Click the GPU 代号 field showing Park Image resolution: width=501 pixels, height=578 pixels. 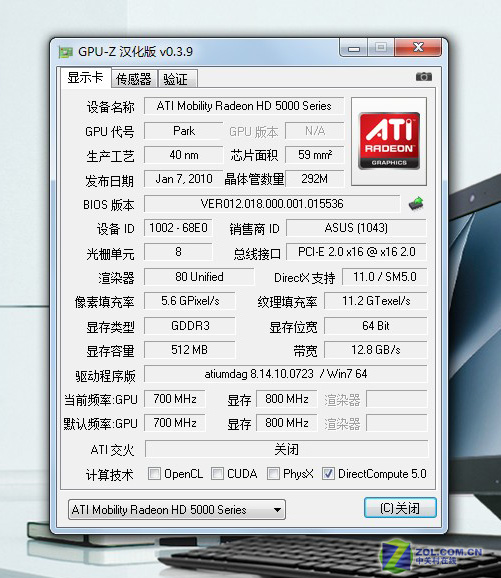[x=184, y=131]
